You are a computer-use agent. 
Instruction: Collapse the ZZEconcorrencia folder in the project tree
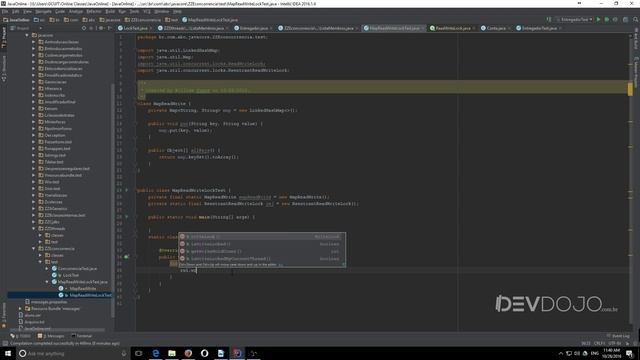coord(33,249)
